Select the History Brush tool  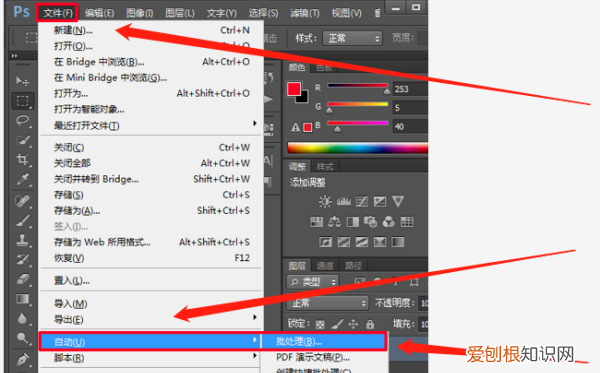pyautogui.click(x=23, y=260)
